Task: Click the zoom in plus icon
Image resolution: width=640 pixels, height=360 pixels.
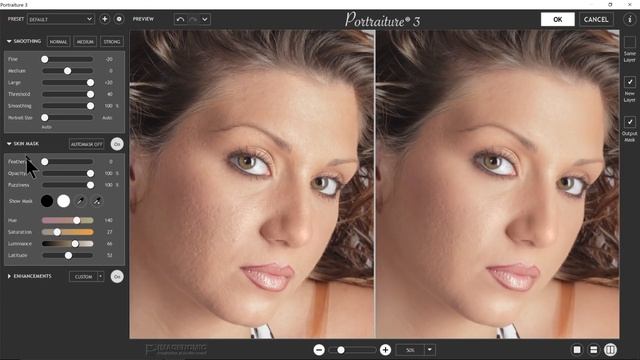Action: (x=385, y=350)
